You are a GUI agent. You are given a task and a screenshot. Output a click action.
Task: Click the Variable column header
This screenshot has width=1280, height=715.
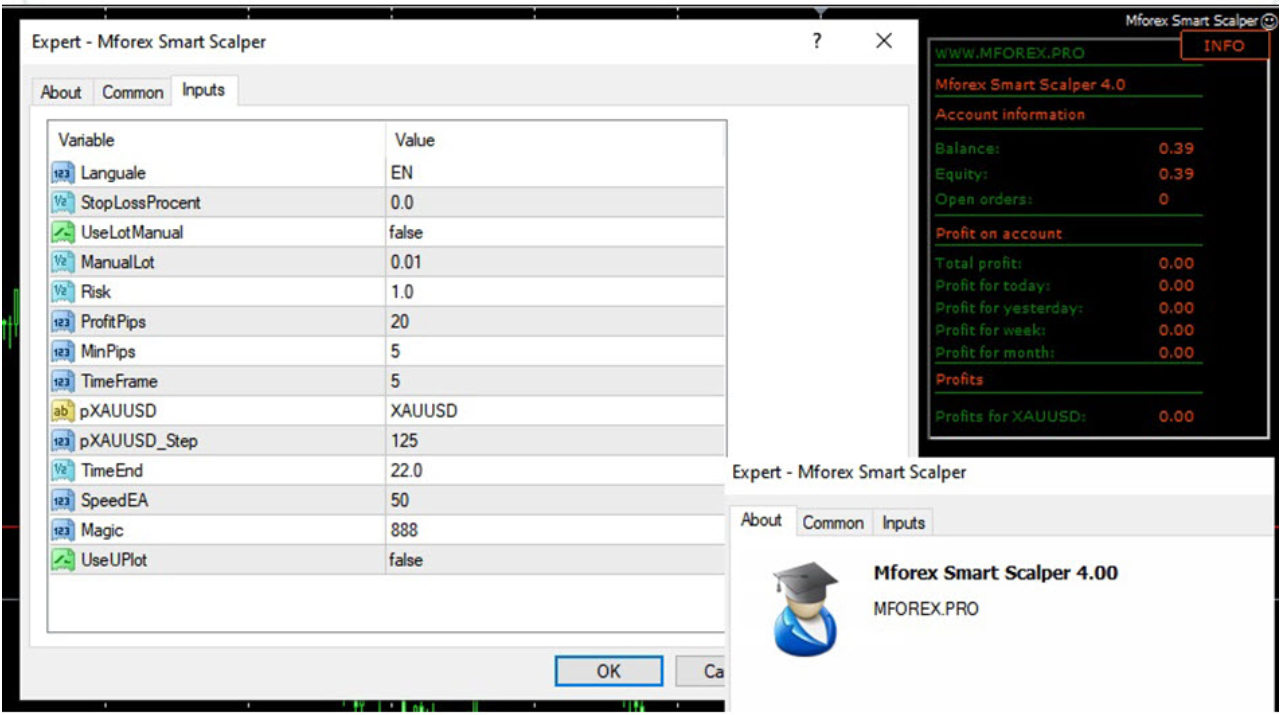click(87, 140)
